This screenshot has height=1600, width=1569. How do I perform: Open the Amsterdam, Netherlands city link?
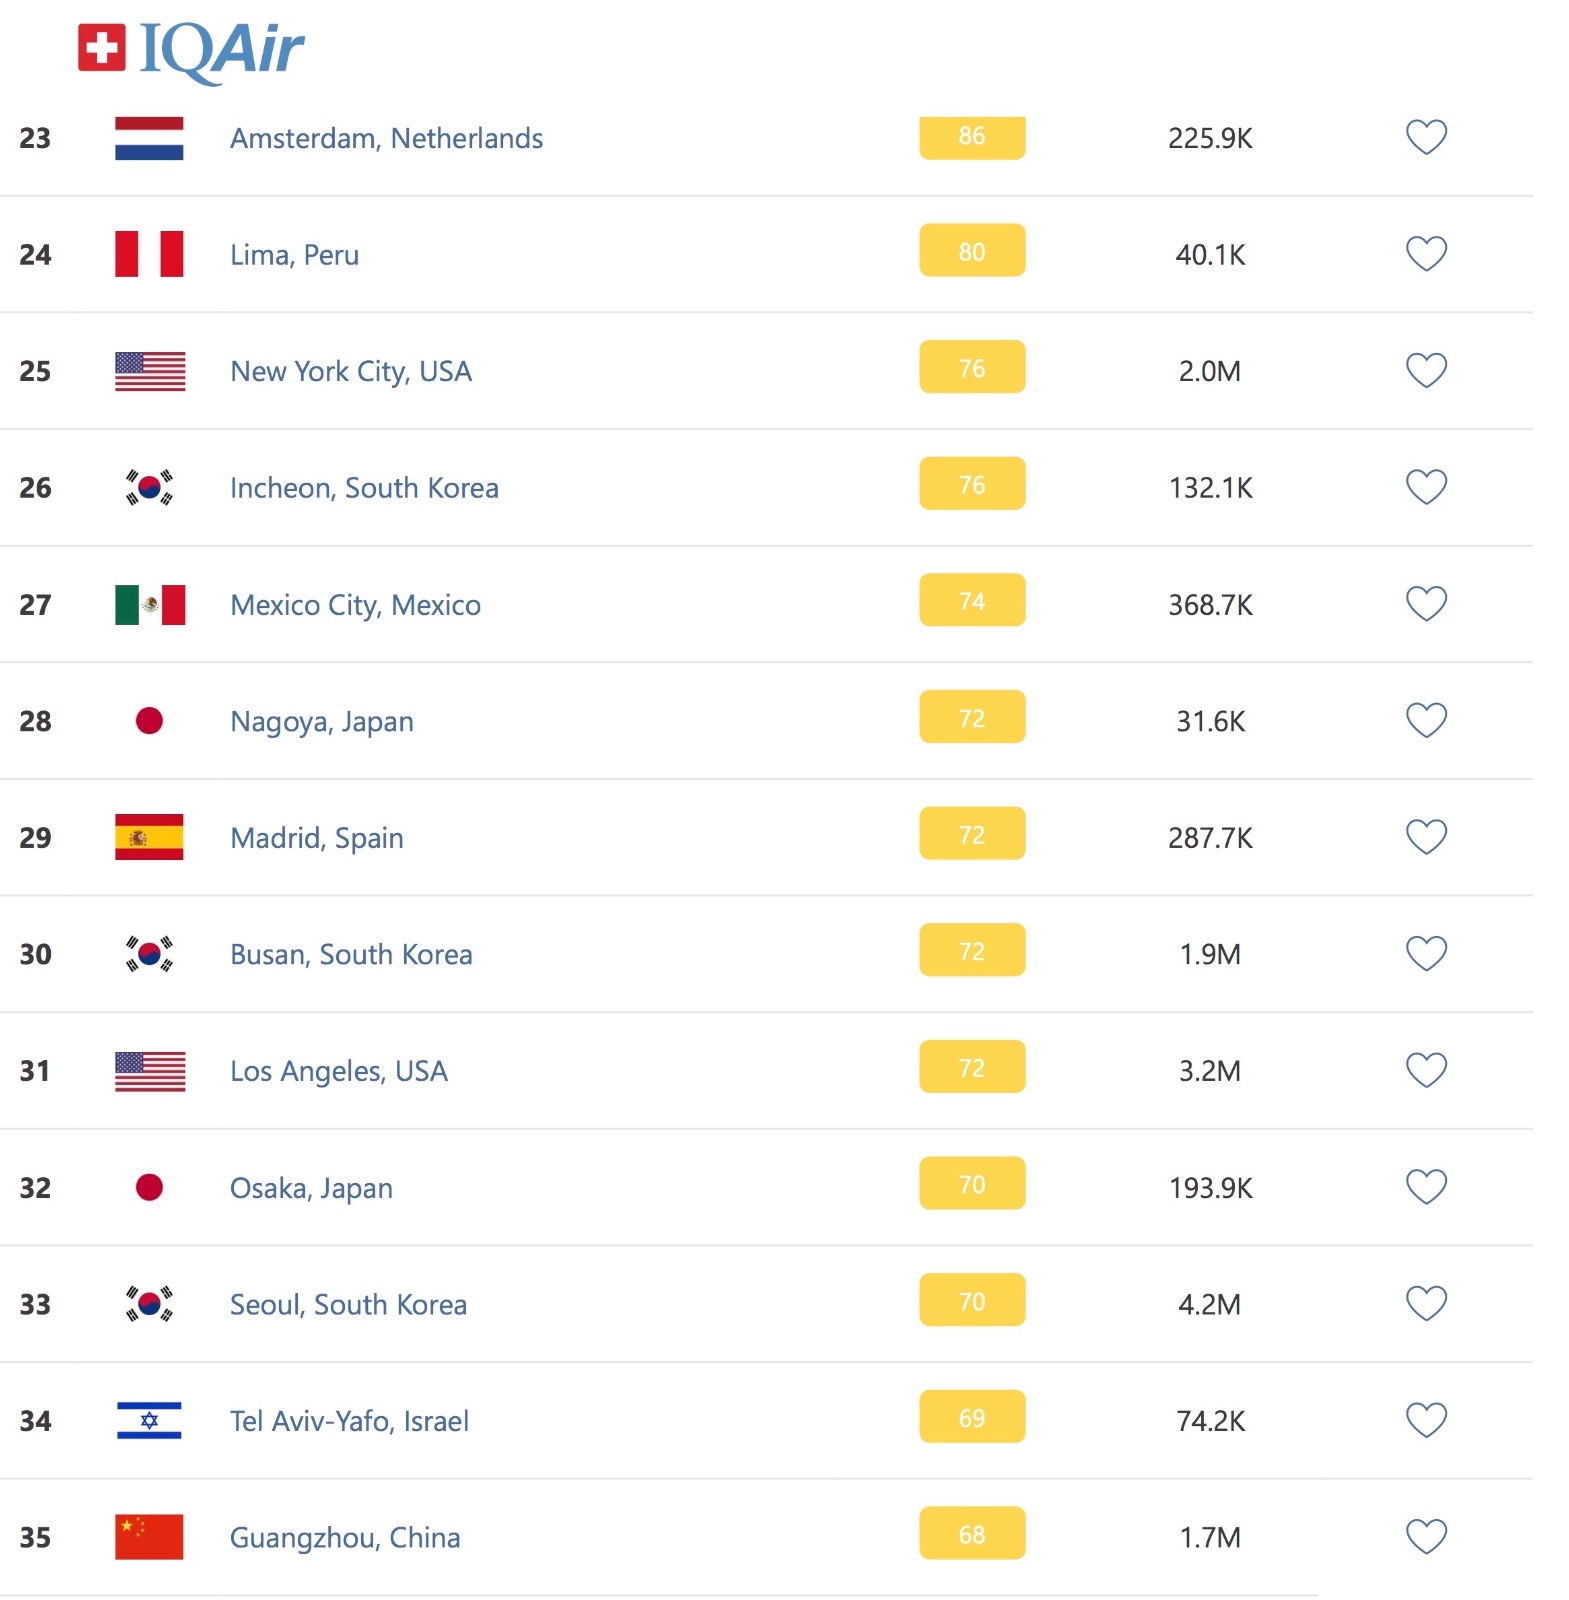pyautogui.click(x=386, y=138)
